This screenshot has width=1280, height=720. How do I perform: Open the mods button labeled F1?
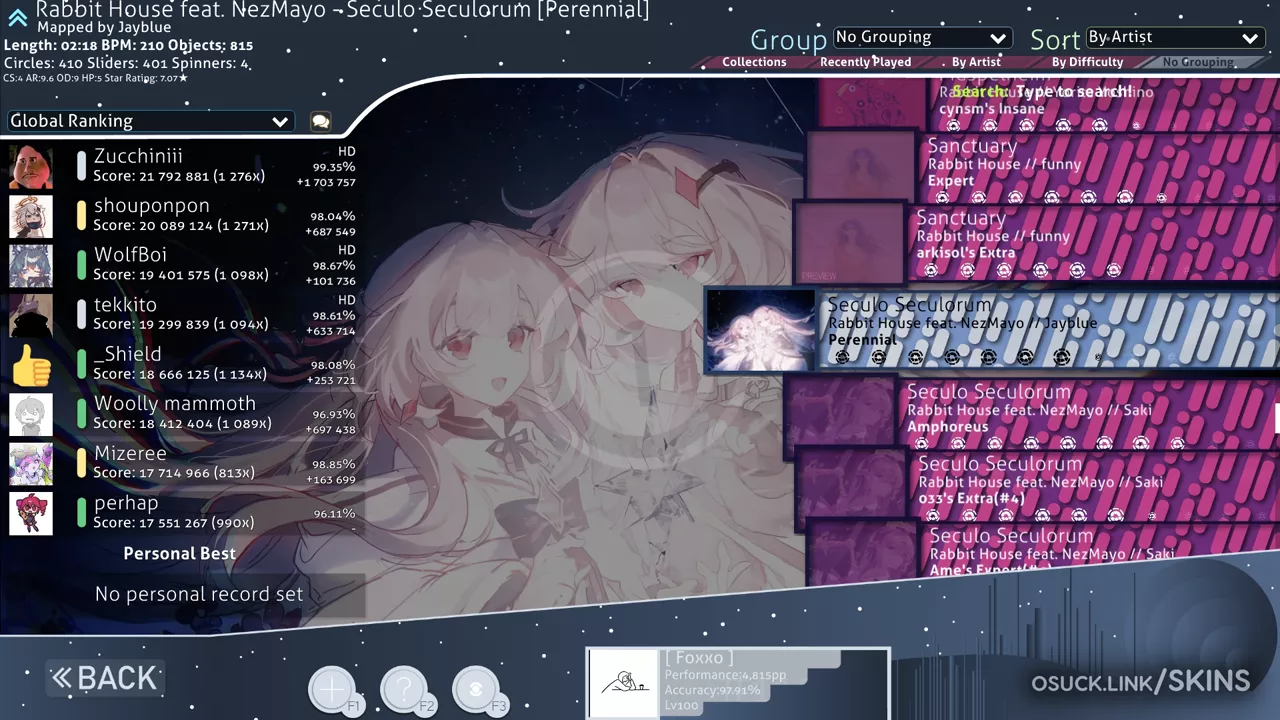333,689
